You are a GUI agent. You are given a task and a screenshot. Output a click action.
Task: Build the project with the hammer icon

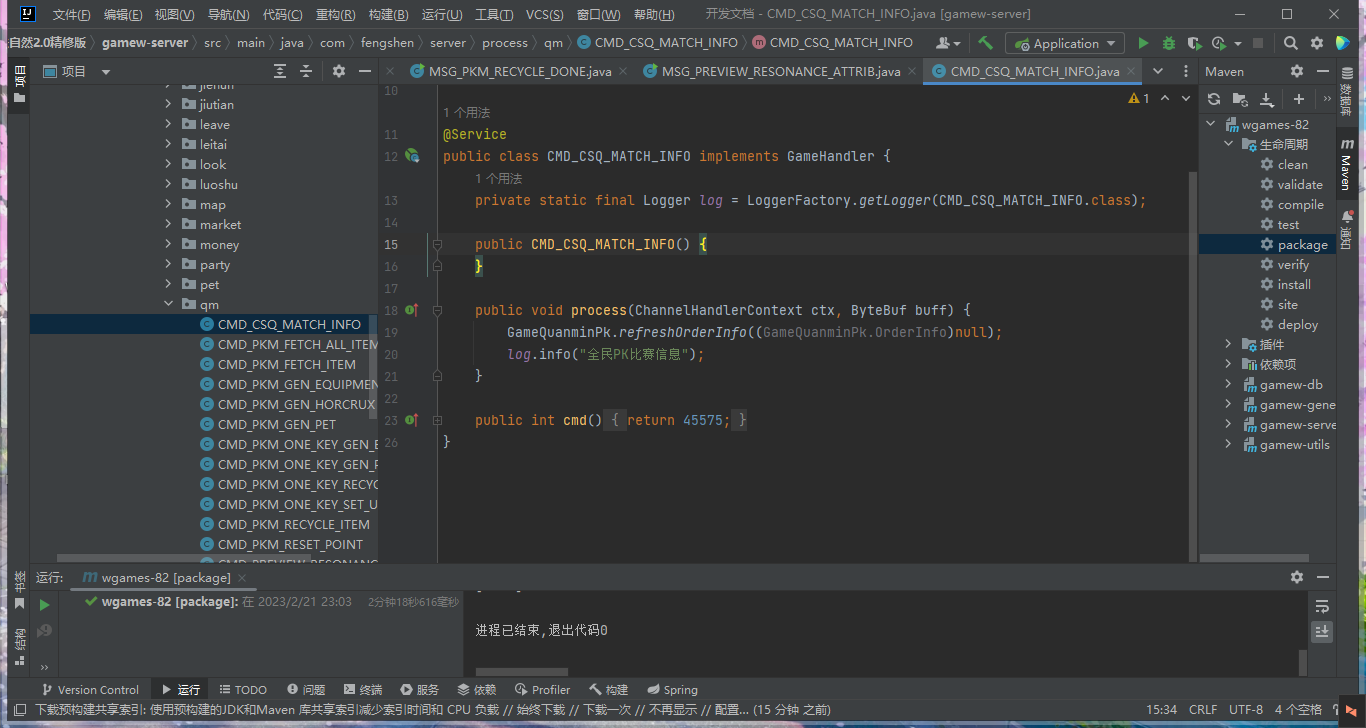(986, 43)
